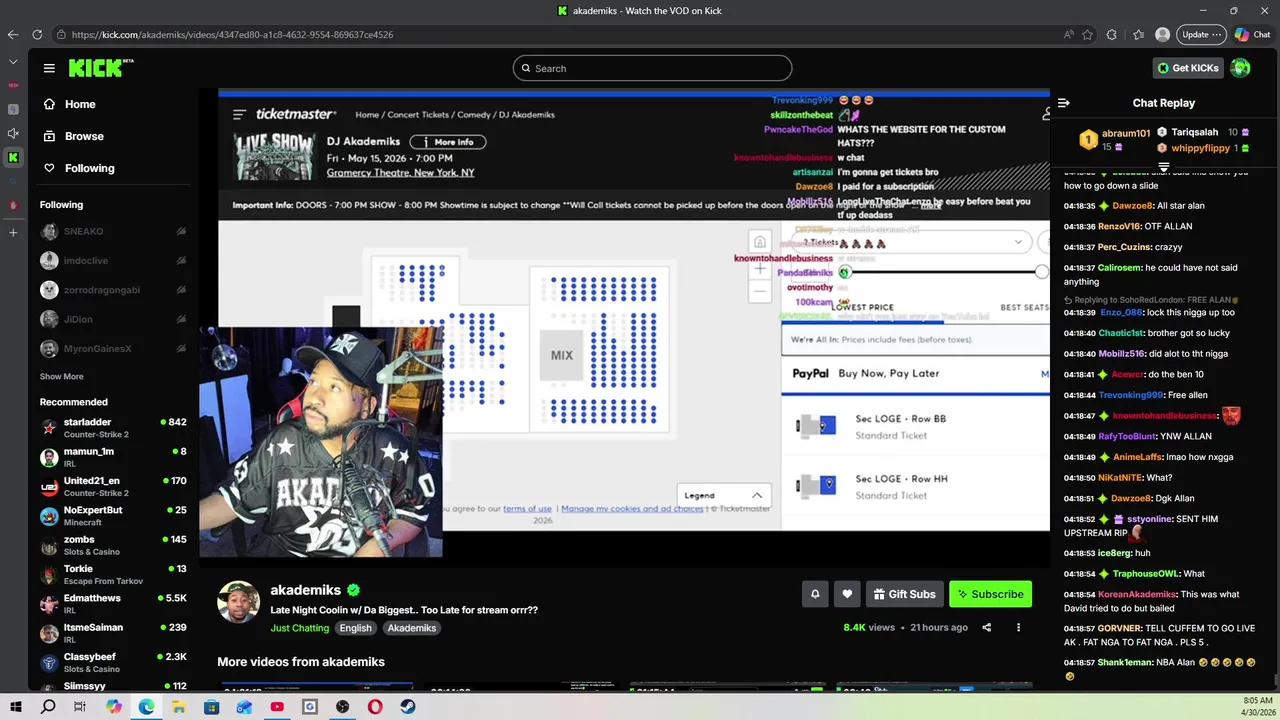The image size is (1280, 720).
Task: Follow akademiks with the heart button
Action: coord(847,594)
